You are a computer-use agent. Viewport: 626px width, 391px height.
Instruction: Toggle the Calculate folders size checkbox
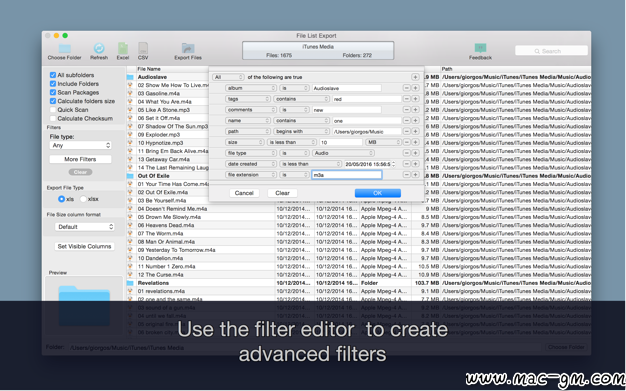pos(53,101)
